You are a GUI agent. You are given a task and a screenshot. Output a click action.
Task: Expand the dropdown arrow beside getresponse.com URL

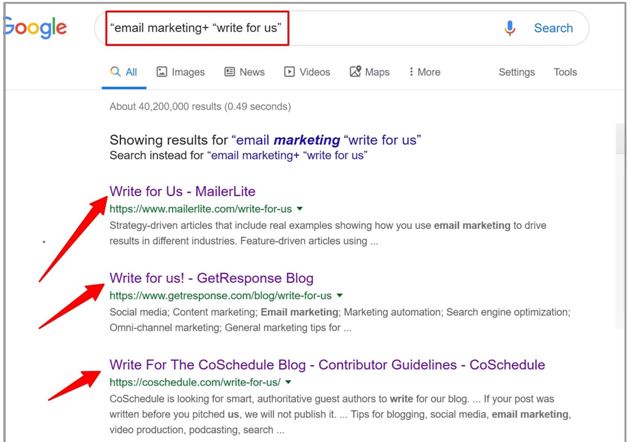coord(340,296)
